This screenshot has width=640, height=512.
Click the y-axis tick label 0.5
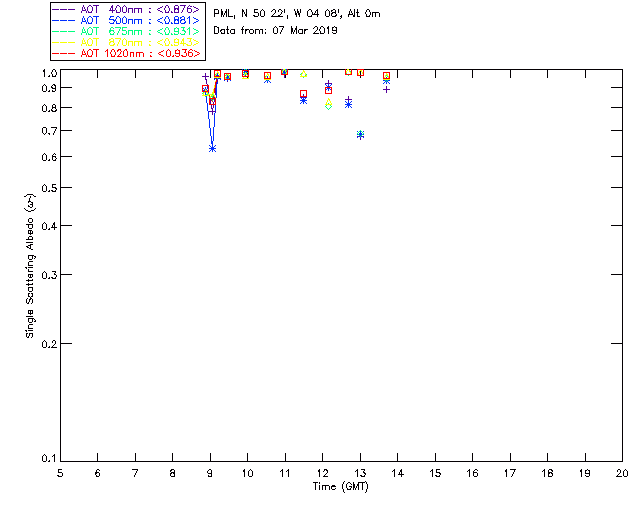tap(49, 188)
